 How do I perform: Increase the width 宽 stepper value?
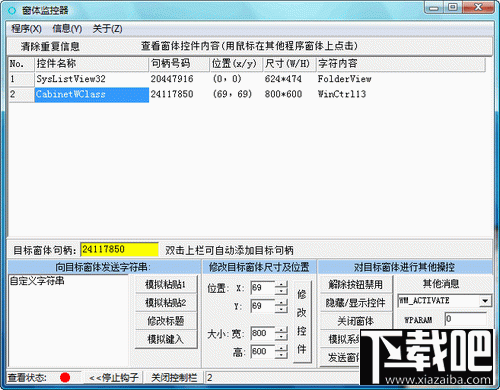coord(282,330)
